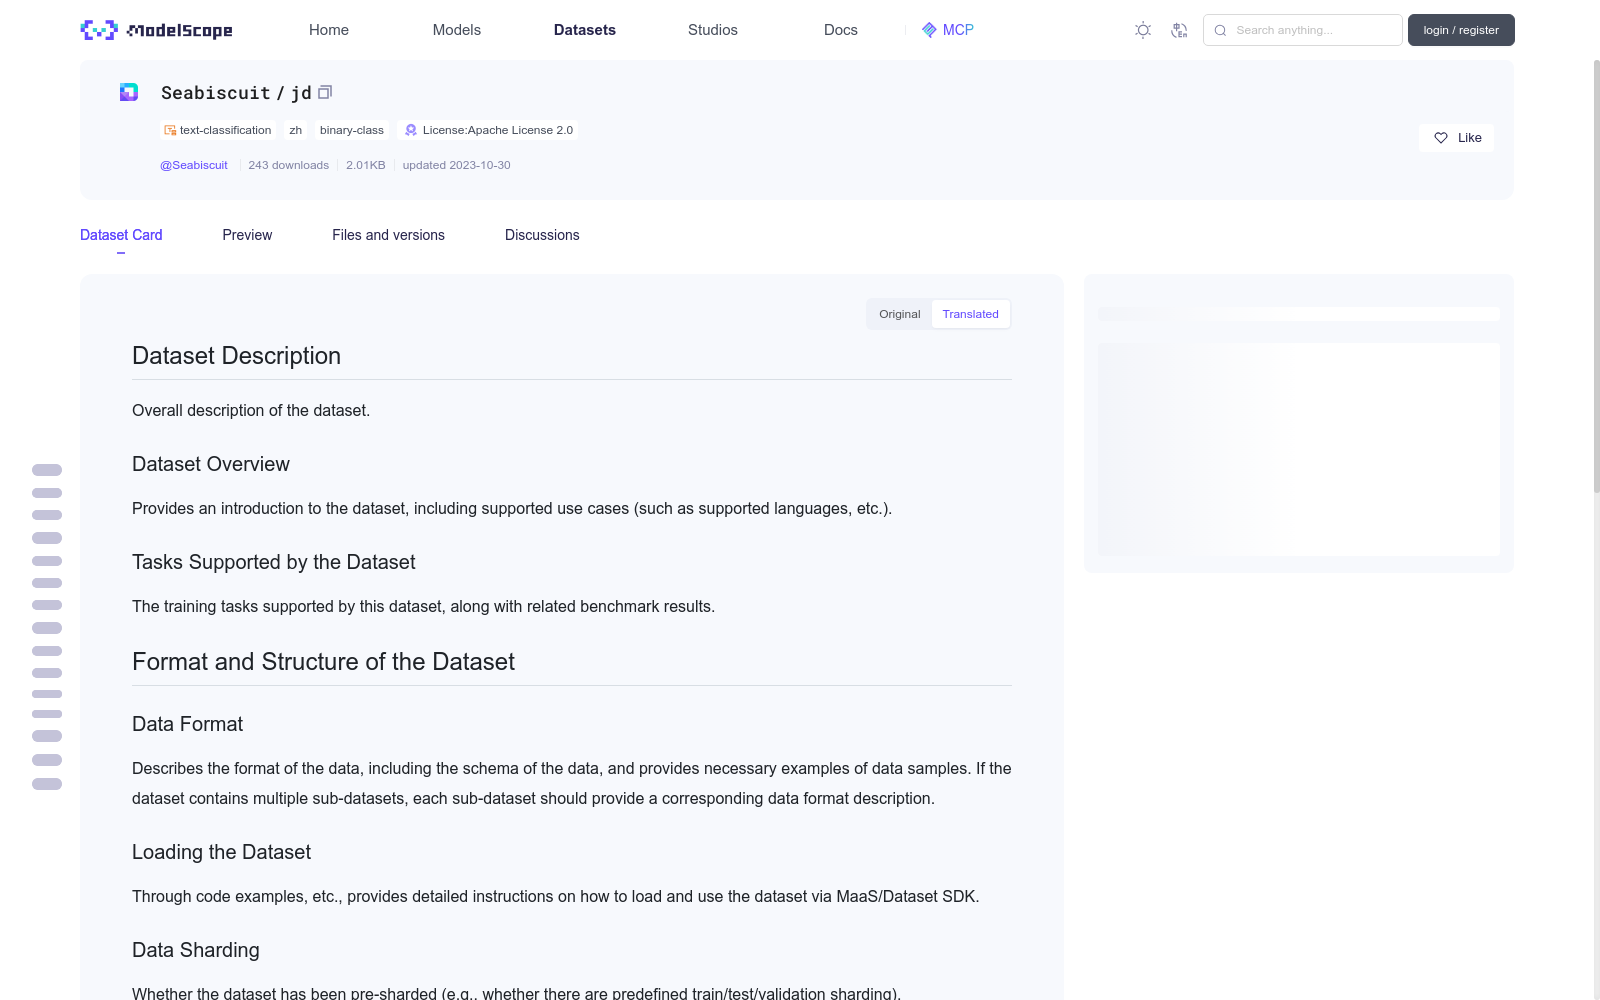Click the dataset avatar icon
The image size is (1600, 1000).
point(129,92)
